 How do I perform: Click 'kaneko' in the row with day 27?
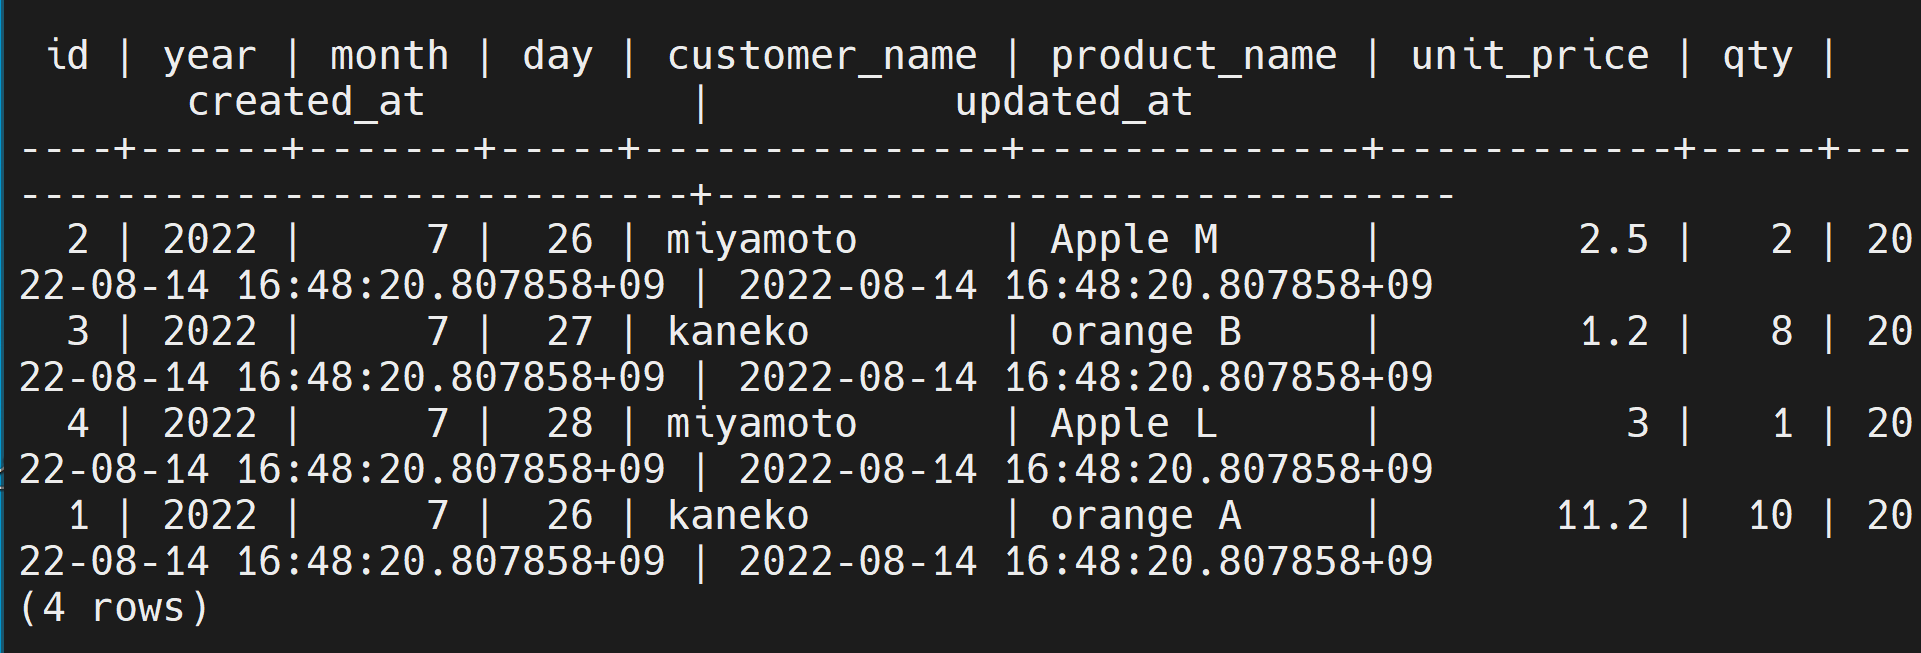[x=737, y=331]
